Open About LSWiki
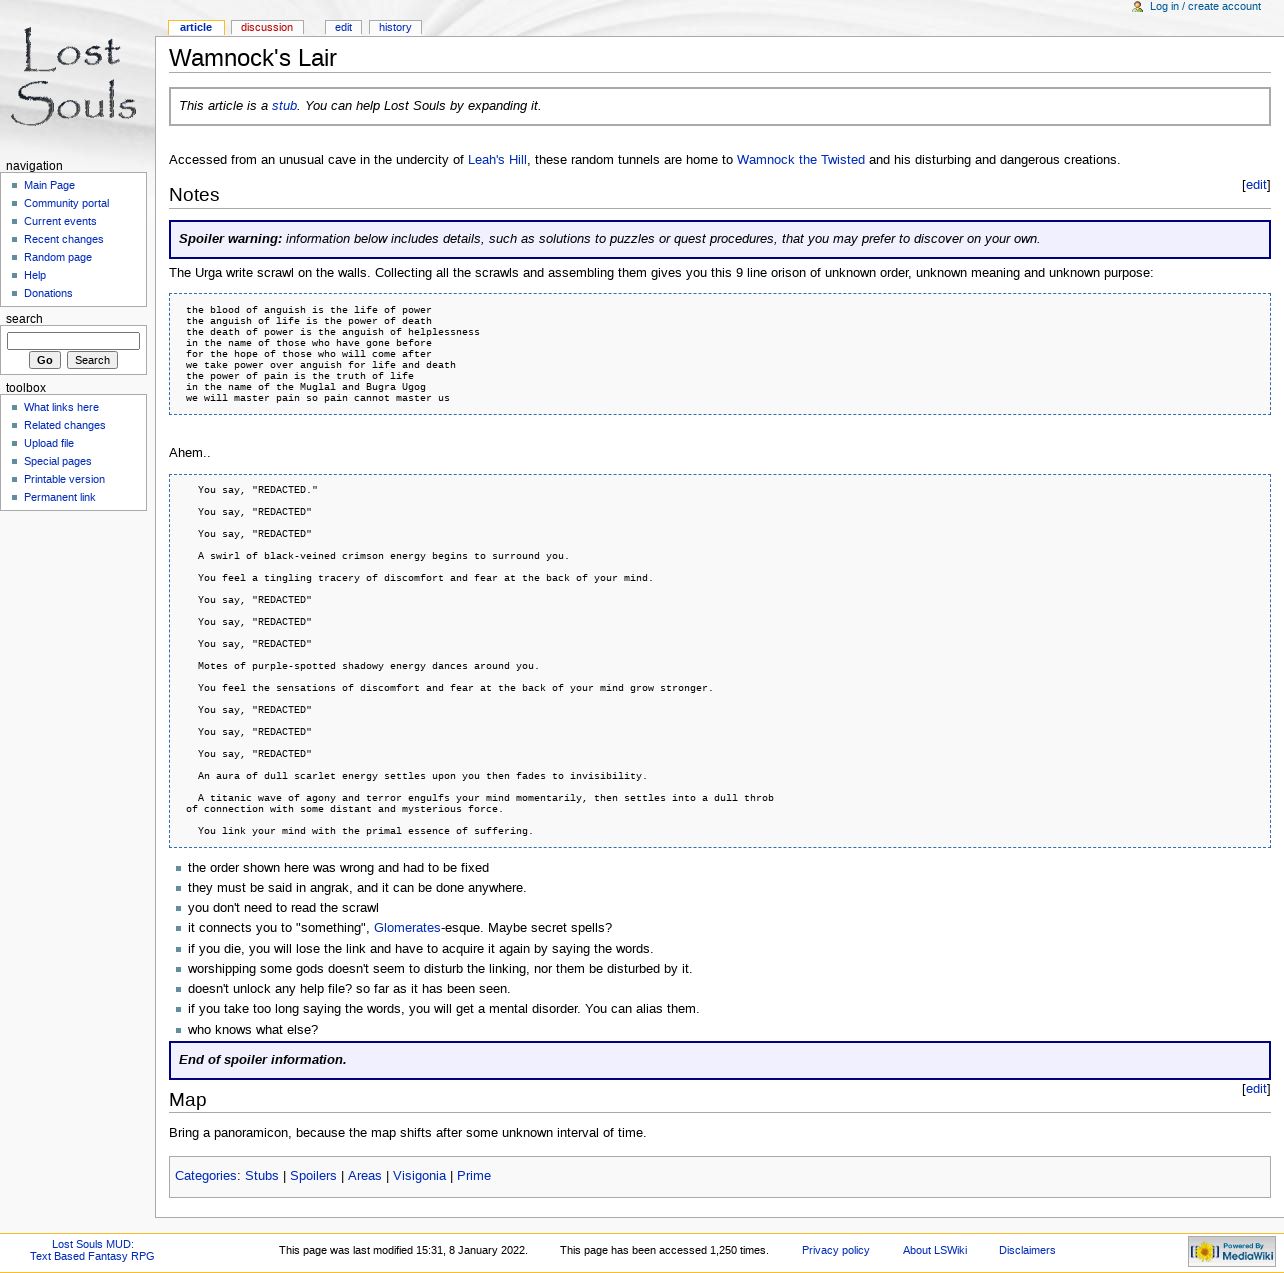 [x=935, y=1251]
